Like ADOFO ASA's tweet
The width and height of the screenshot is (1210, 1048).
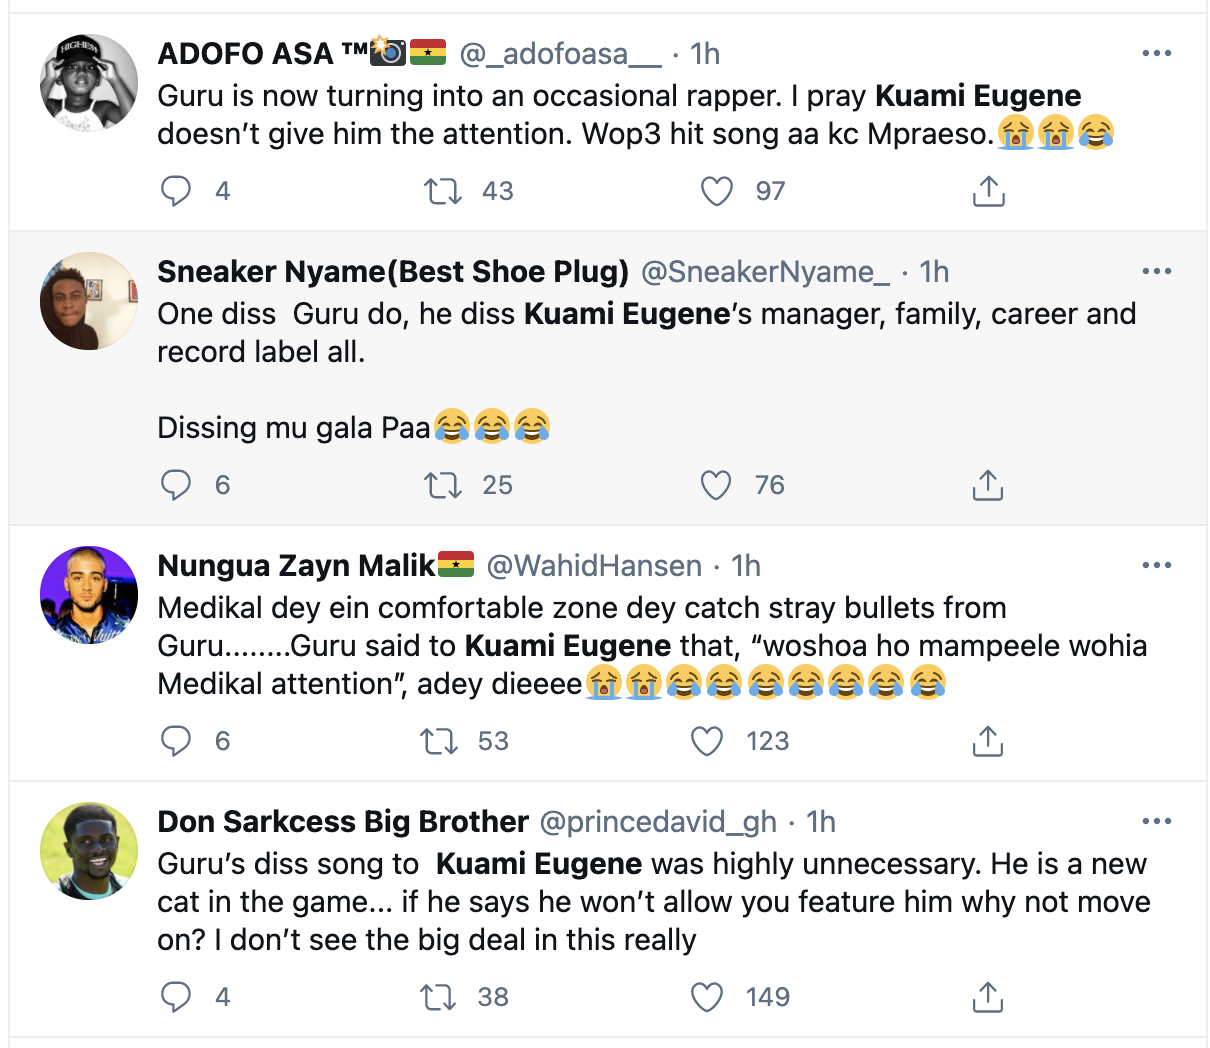(x=716, y=191)
